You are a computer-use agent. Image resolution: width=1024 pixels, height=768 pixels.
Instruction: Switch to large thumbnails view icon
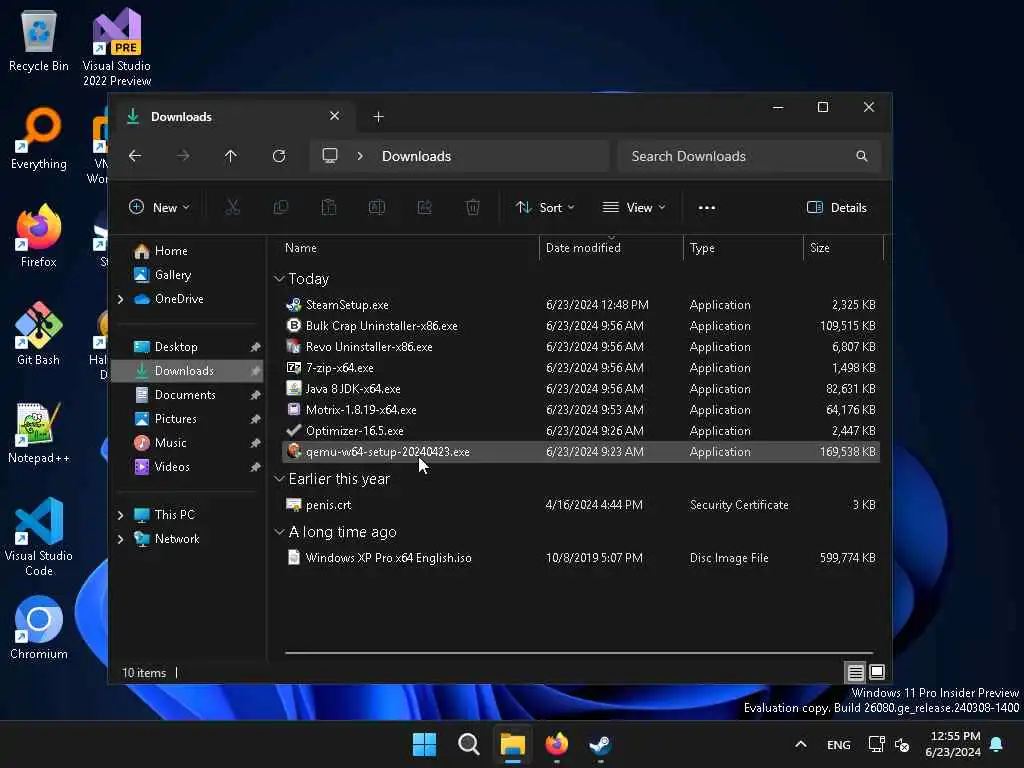click(x=877, y=672)
